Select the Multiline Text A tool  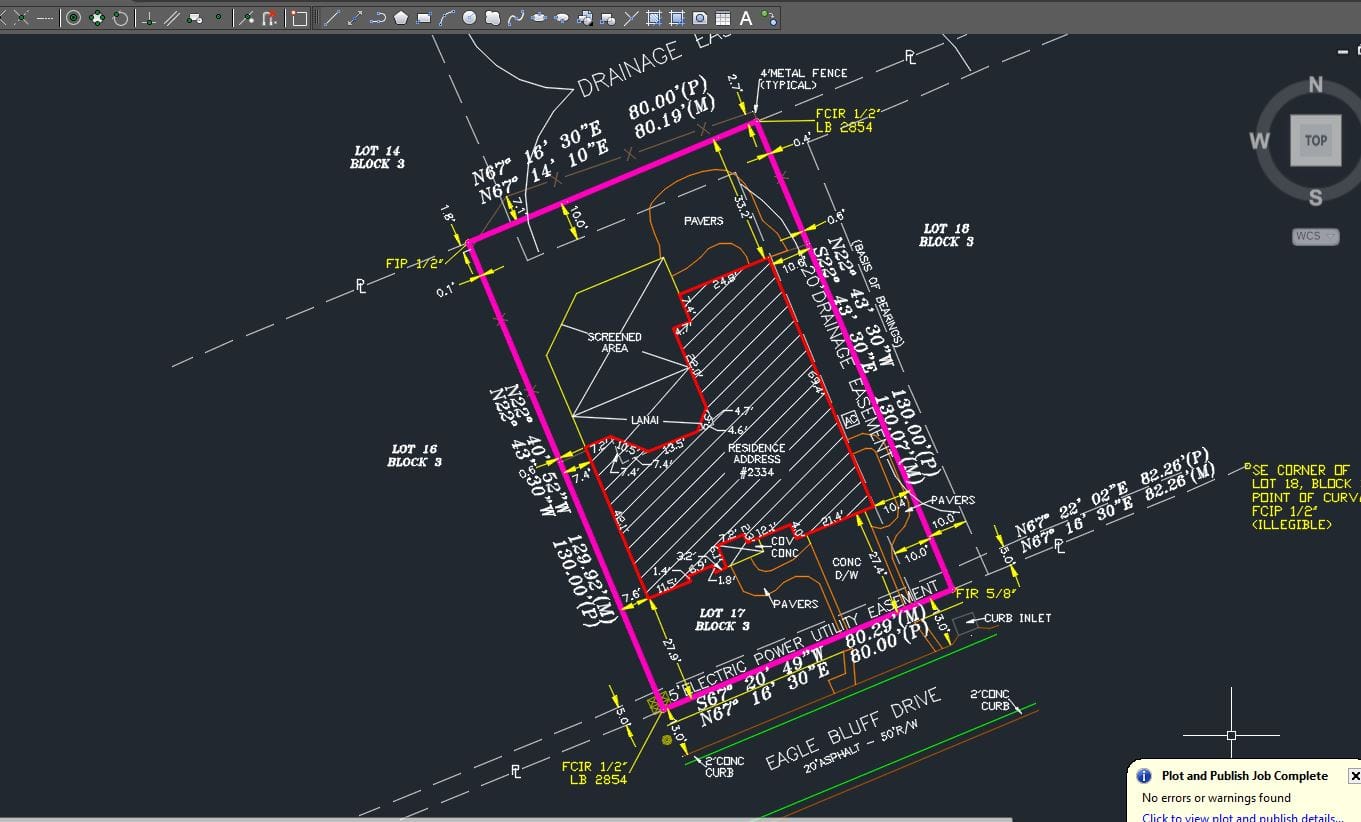click(746, 18)
